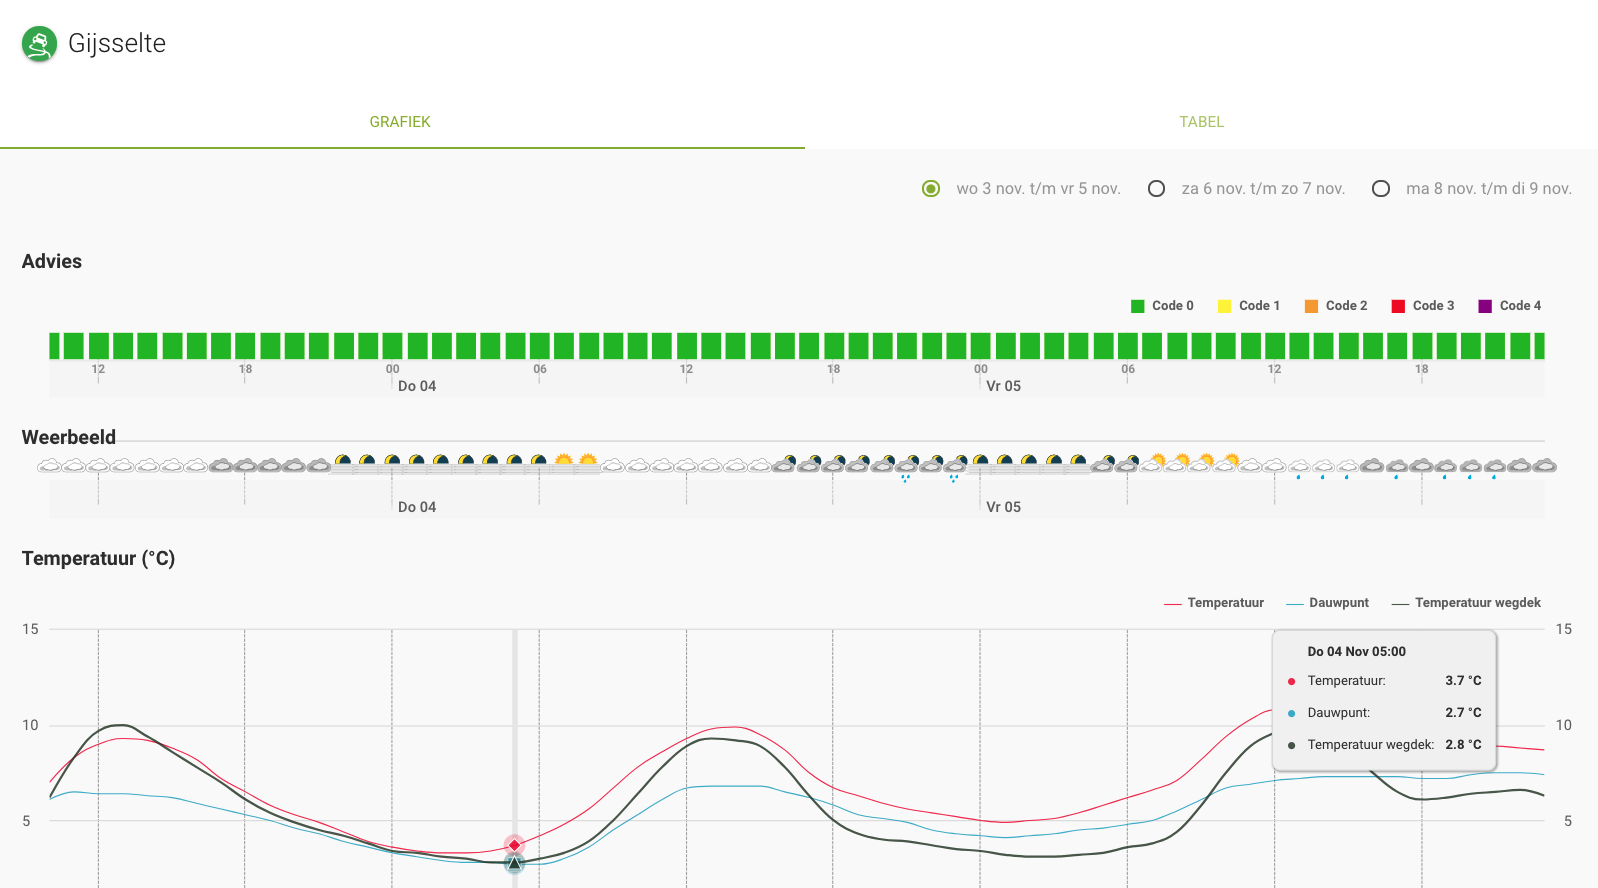Click the green Gijsselte logo icon
The width and height of the screenshot is (1598, 888).
click(x=39, y=44)
